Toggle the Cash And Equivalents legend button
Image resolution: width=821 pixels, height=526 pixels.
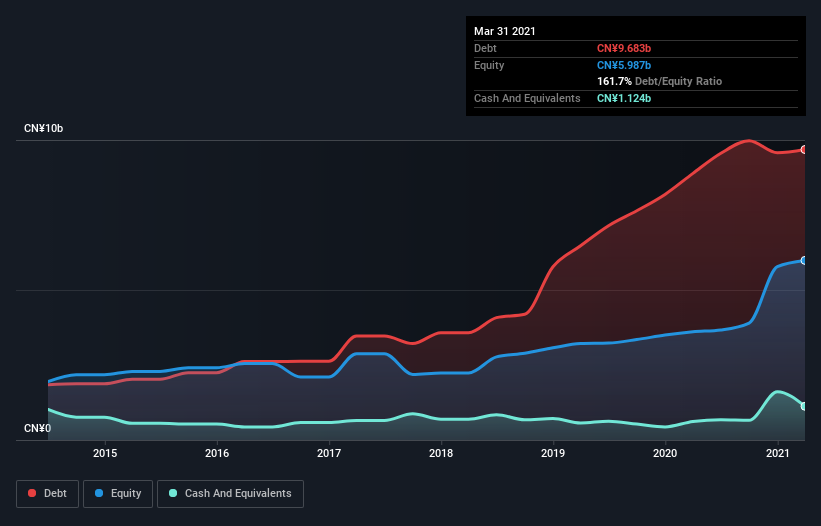(x=230, y=494)
